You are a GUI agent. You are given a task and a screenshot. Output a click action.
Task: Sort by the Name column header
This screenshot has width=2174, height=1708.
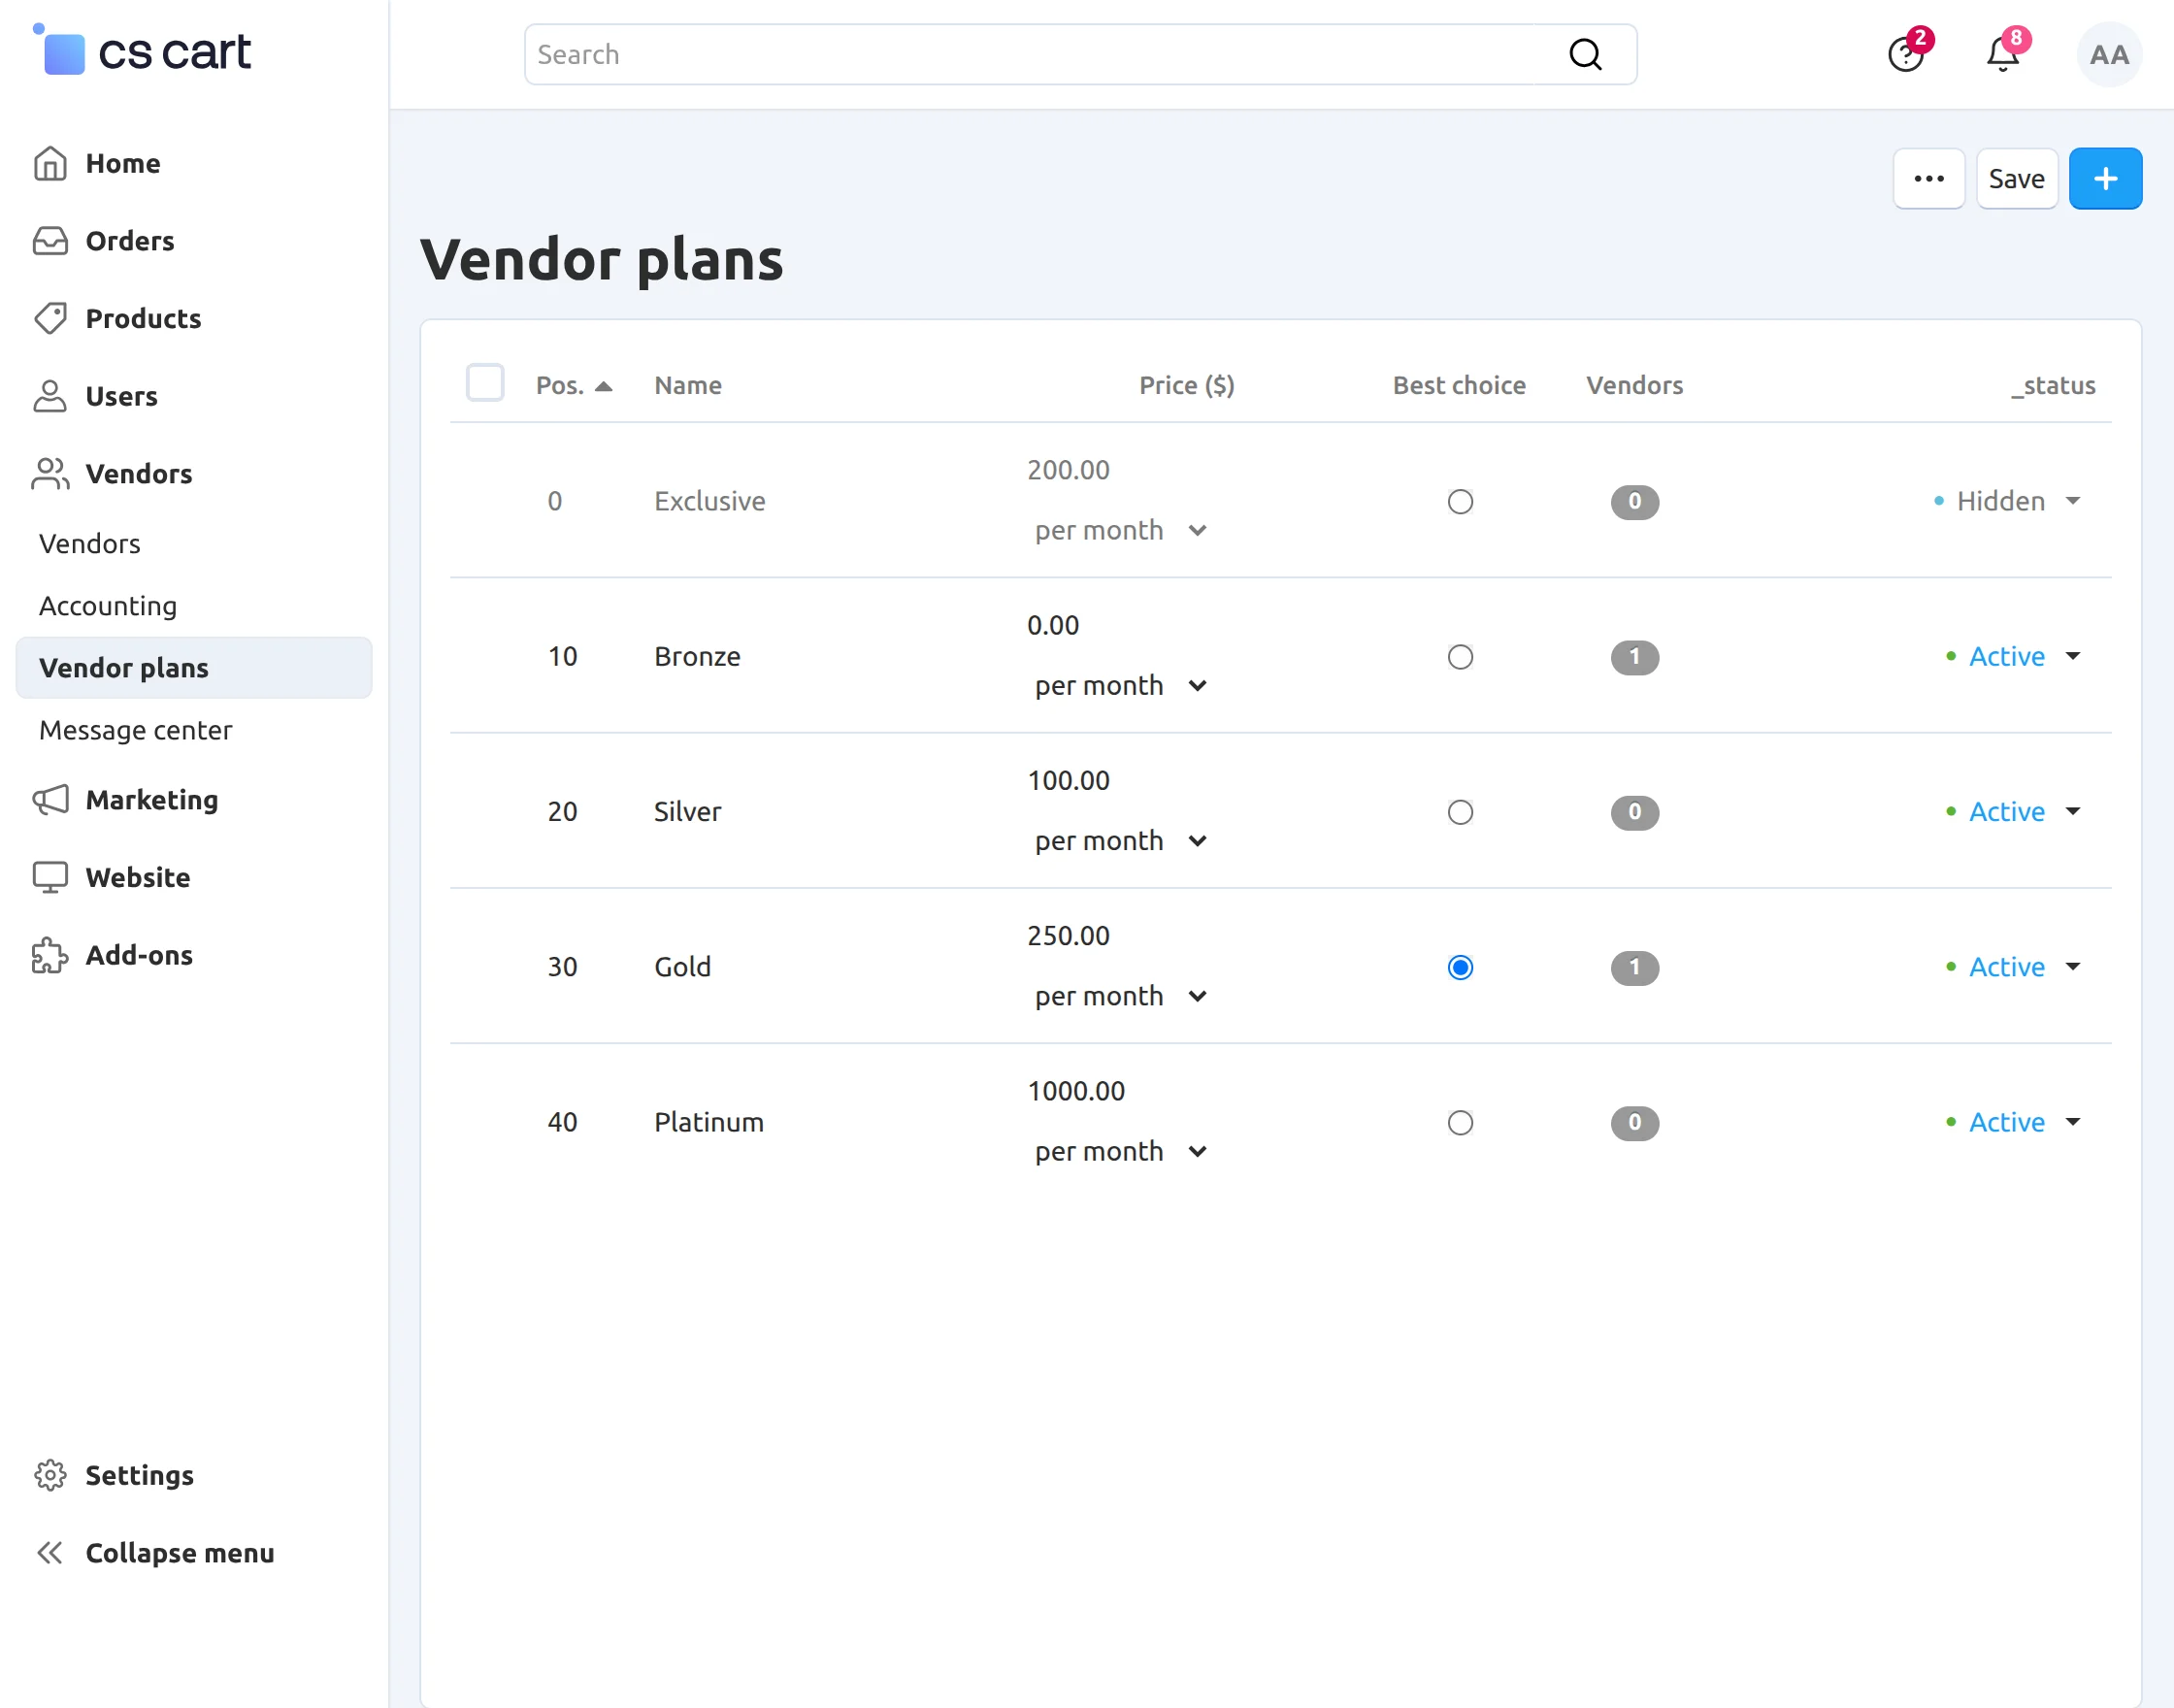[688, 385]
